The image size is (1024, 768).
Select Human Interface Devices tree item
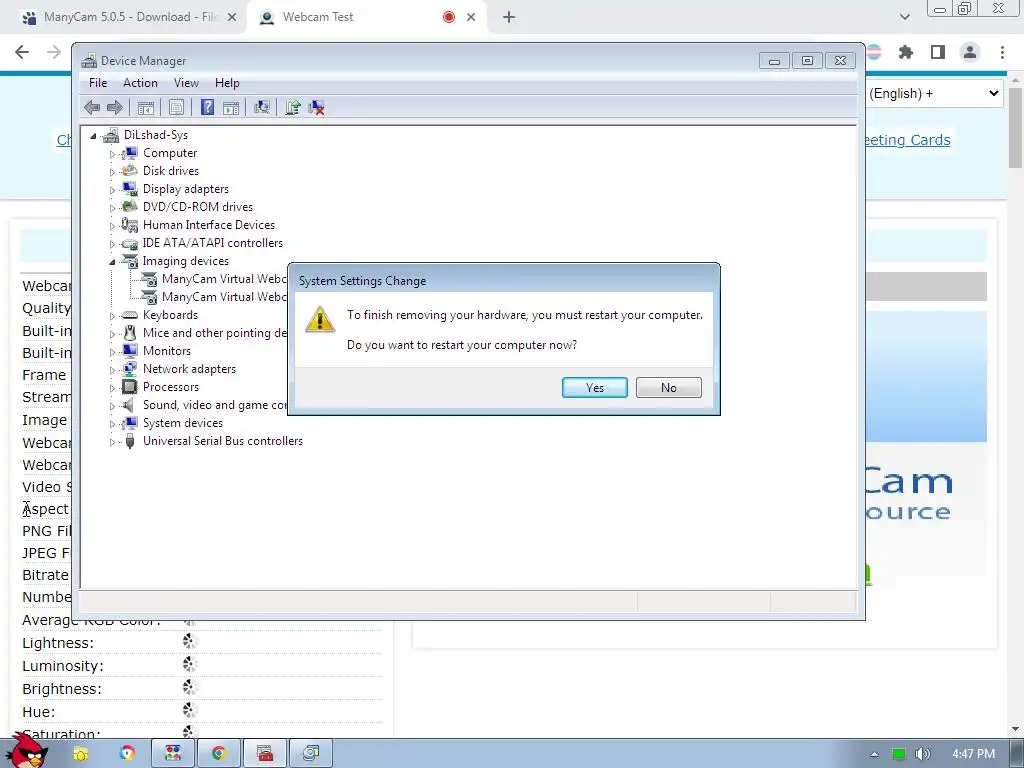click(x=209, y=225)
